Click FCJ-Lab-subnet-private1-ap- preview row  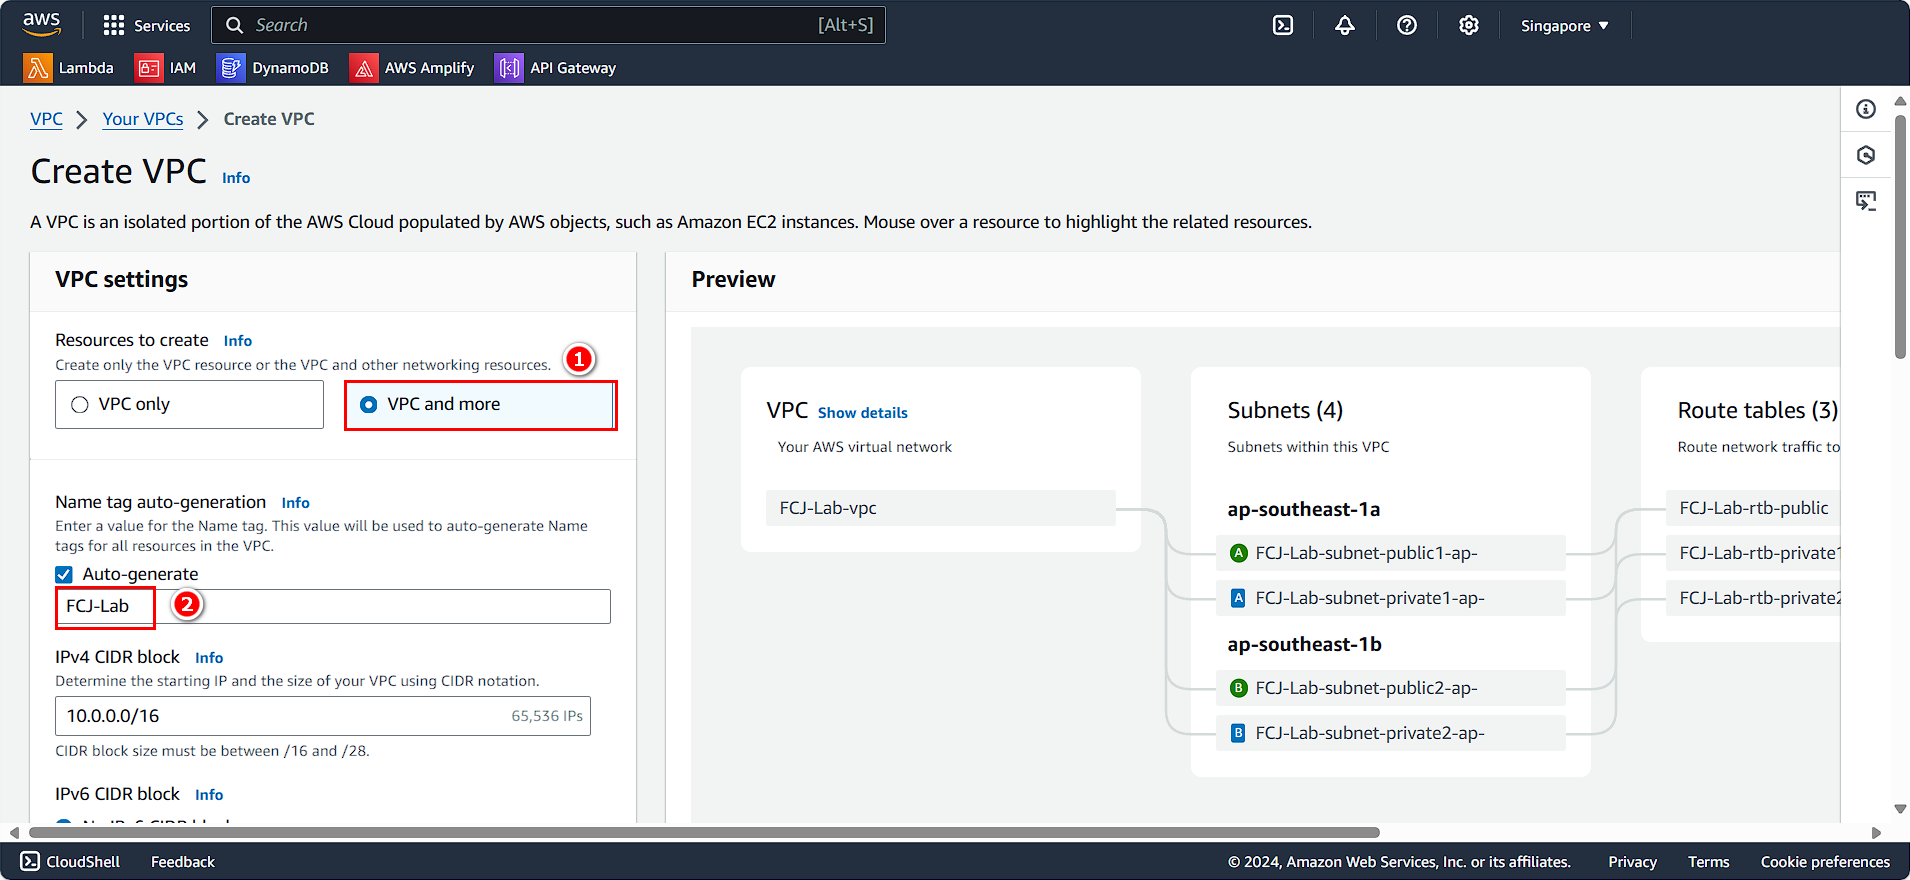coord(1391,598)
